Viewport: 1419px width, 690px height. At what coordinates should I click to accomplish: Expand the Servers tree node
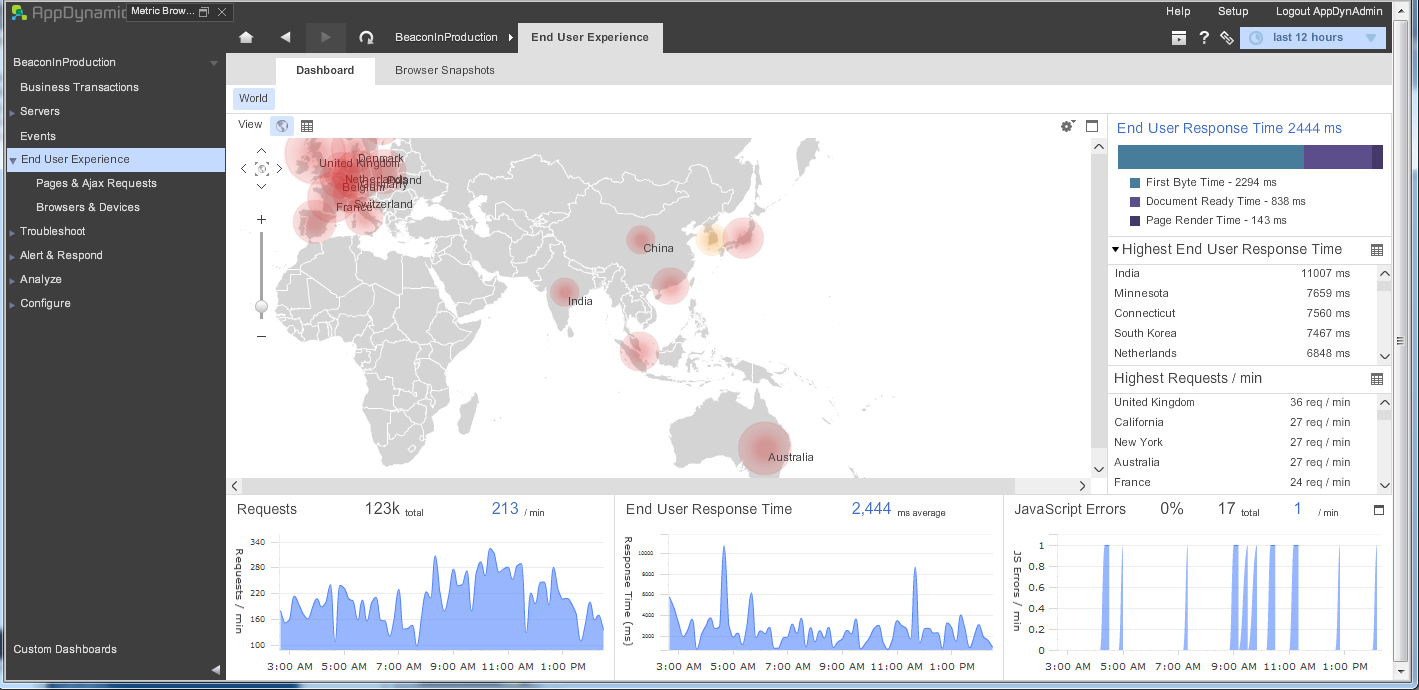(x=12, y=112)
